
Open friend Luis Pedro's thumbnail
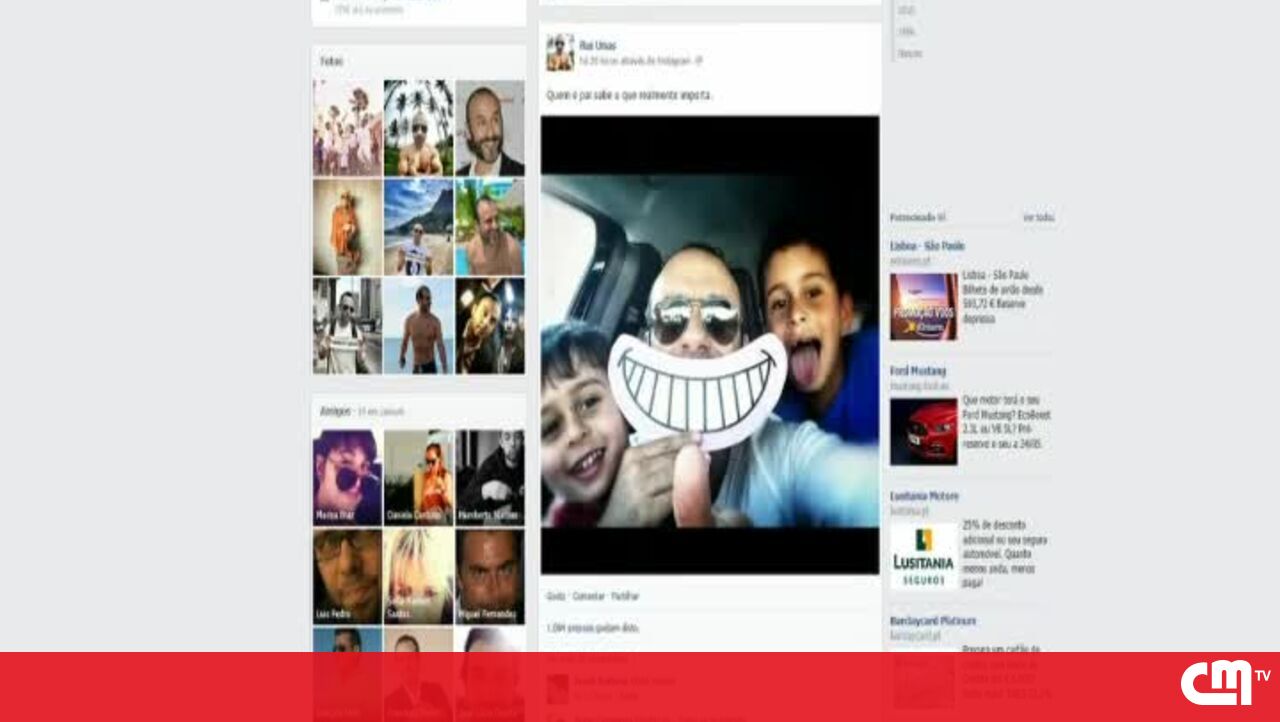pos(347,576)
